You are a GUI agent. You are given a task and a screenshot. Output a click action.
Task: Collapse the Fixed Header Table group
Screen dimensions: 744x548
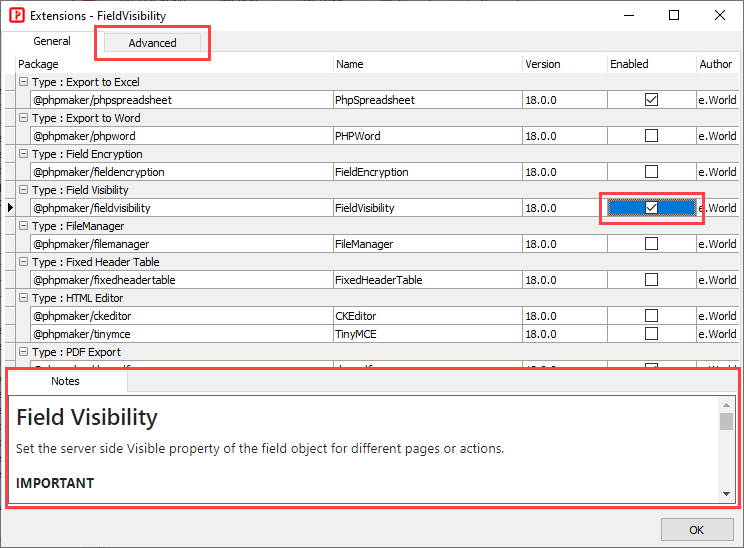point(23,262)
